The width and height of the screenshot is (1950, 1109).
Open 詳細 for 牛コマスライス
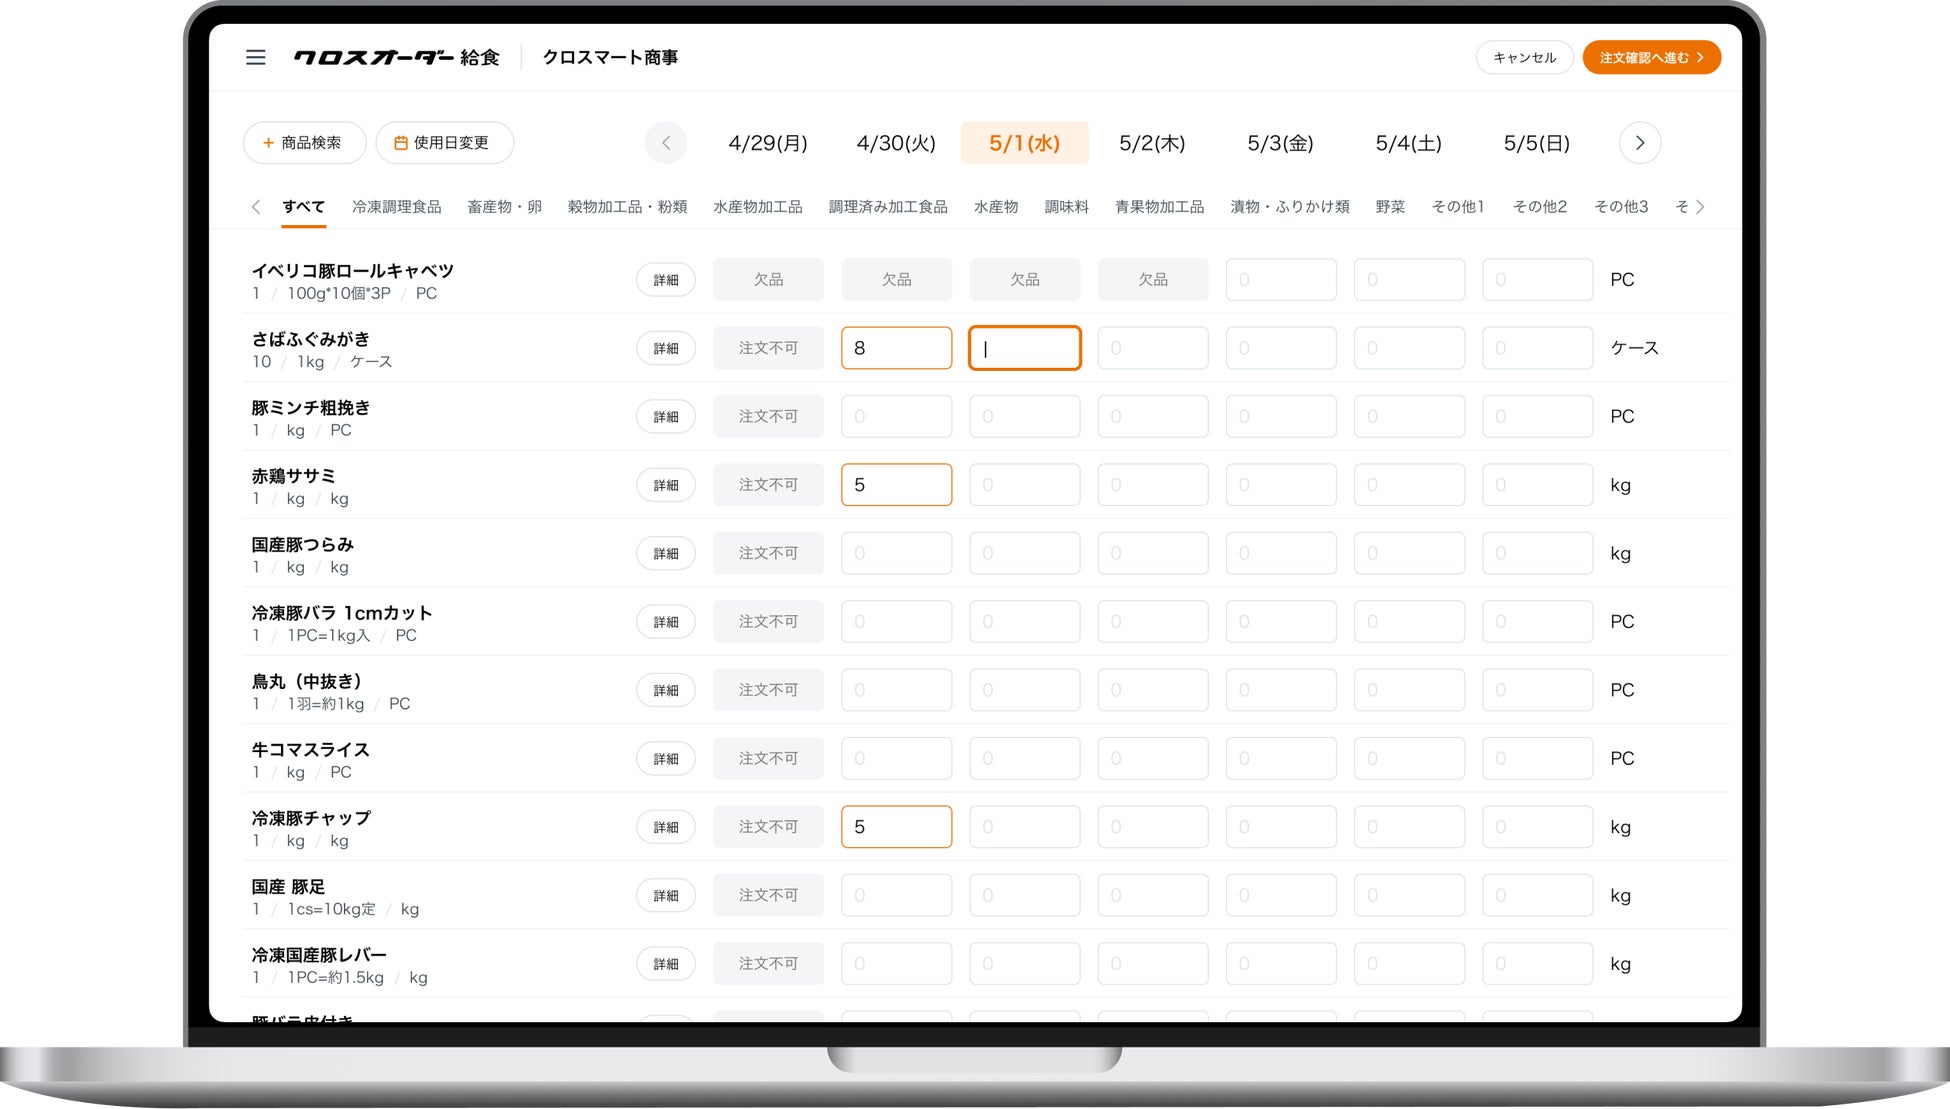pos(665,759)
